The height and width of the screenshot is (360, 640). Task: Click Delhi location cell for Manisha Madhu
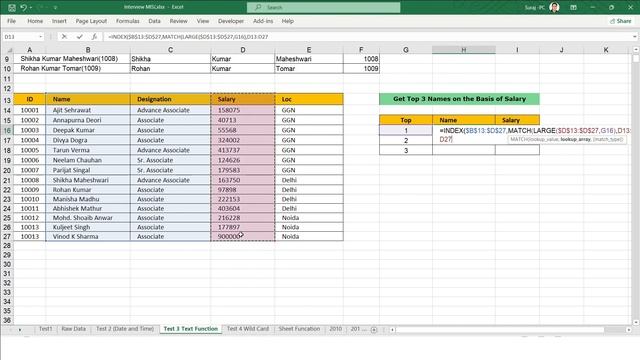tap(309, 199)
